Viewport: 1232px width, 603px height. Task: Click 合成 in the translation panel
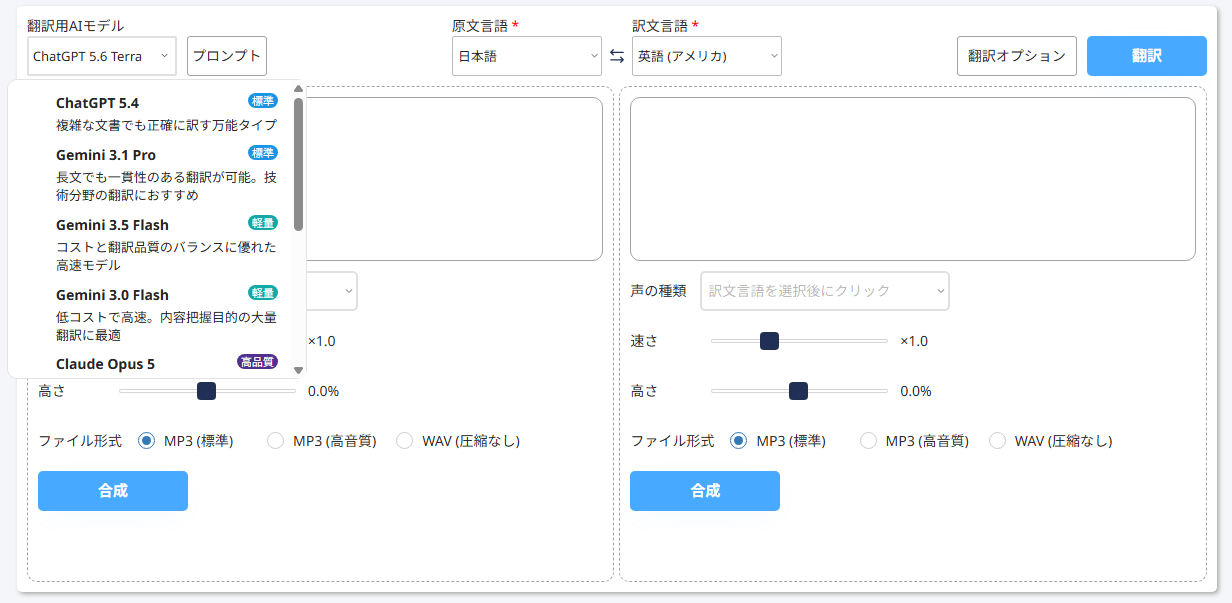point(705,491)
